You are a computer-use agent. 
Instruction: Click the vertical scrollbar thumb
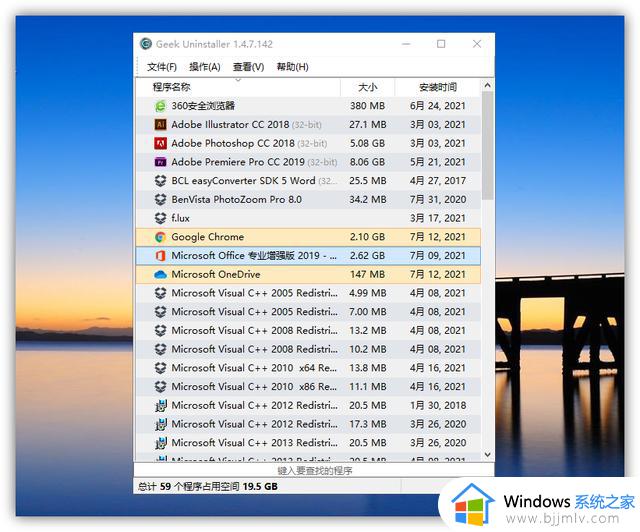pyautogui.click(x=487, y=146)
